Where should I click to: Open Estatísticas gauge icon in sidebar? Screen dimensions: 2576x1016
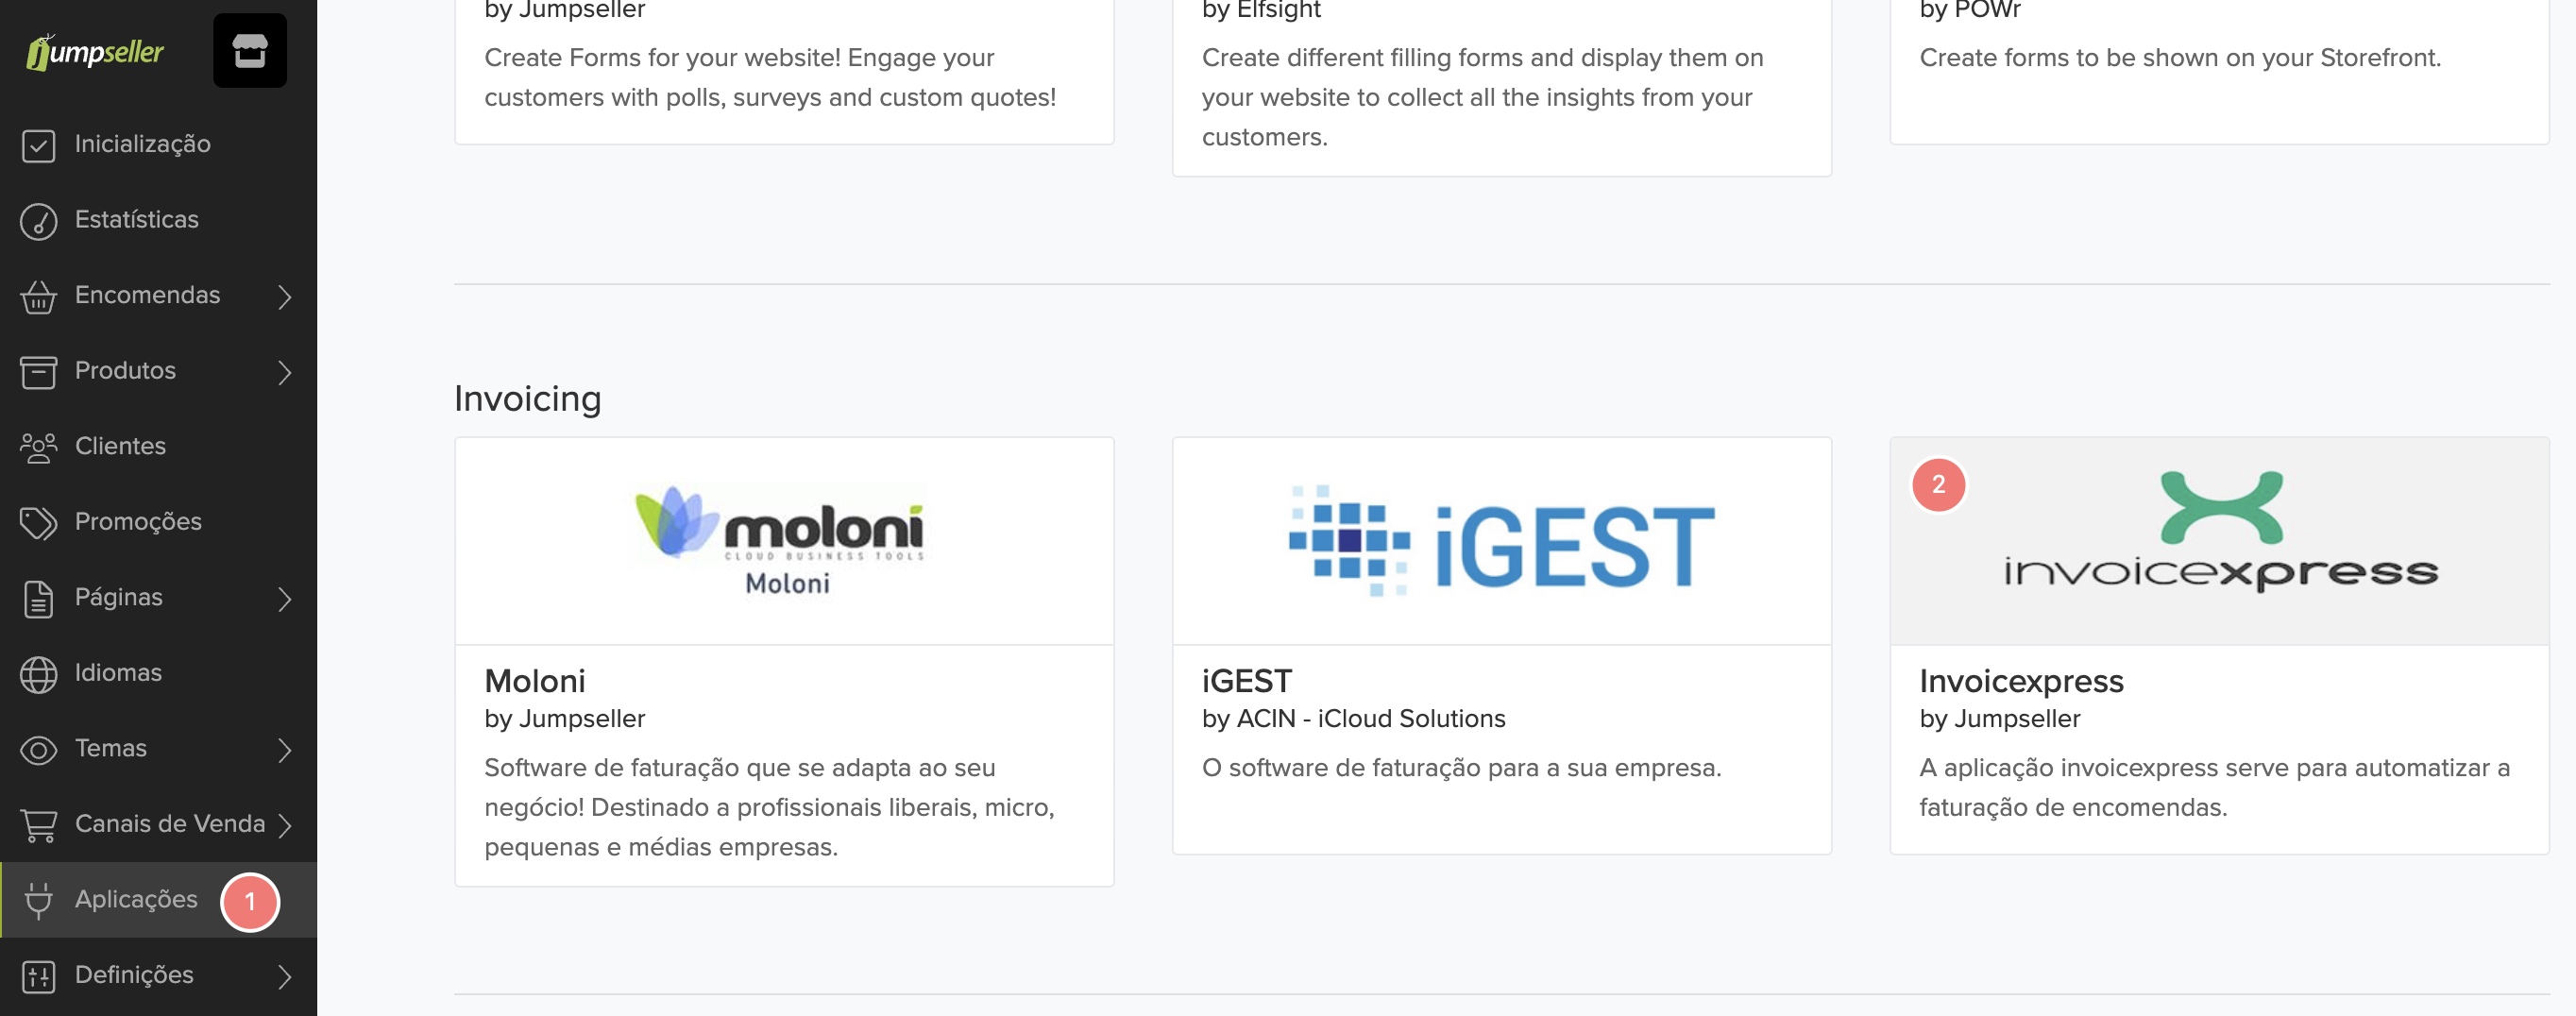tap(38, 221)
